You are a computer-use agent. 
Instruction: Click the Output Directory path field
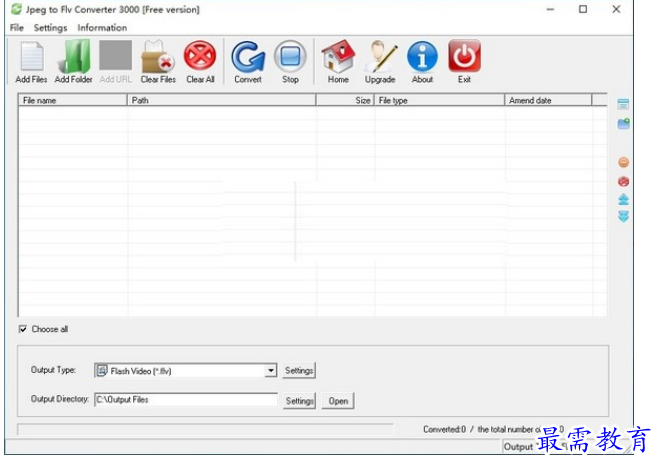[x=186, y=400]
